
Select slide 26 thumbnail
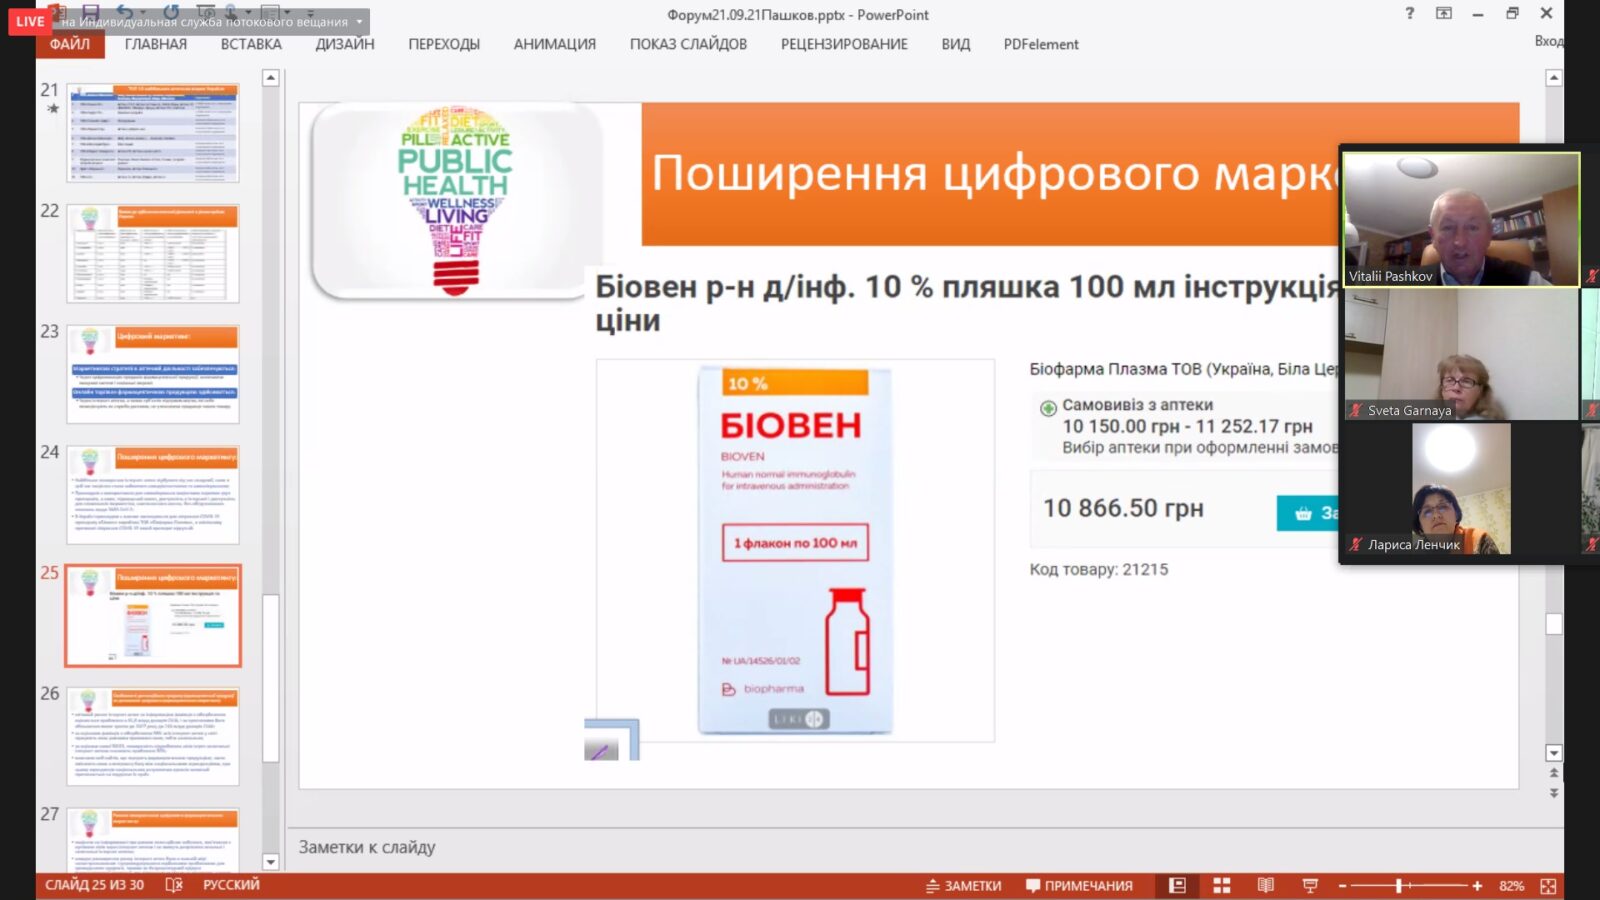tap(153, 736)
